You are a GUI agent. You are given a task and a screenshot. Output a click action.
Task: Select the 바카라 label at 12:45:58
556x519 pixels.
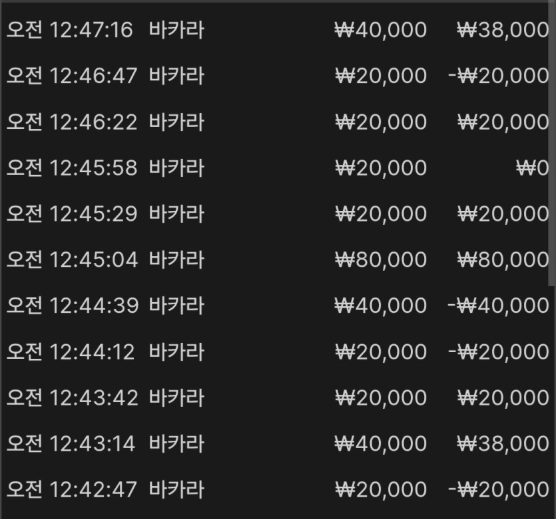[177, 167]
